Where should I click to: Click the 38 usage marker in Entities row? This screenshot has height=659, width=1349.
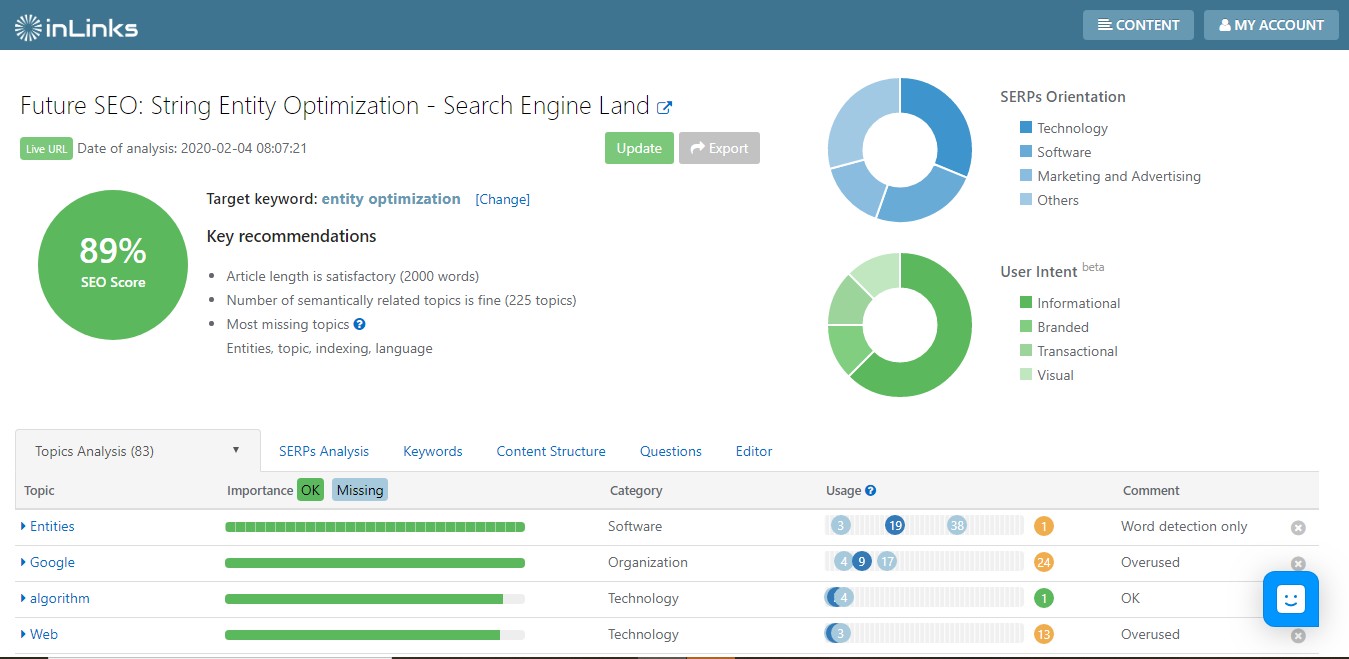click(957, 525)
